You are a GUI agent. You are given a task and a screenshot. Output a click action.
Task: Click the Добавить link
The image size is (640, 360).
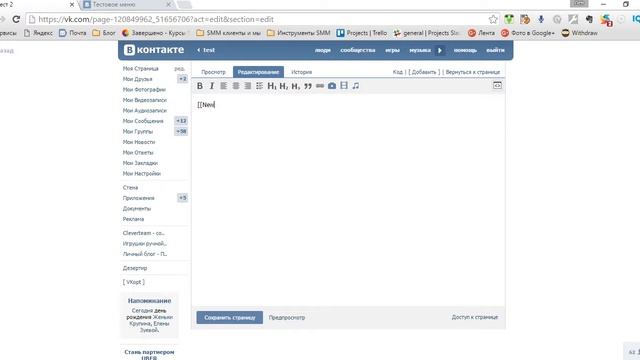coord(424,72)
